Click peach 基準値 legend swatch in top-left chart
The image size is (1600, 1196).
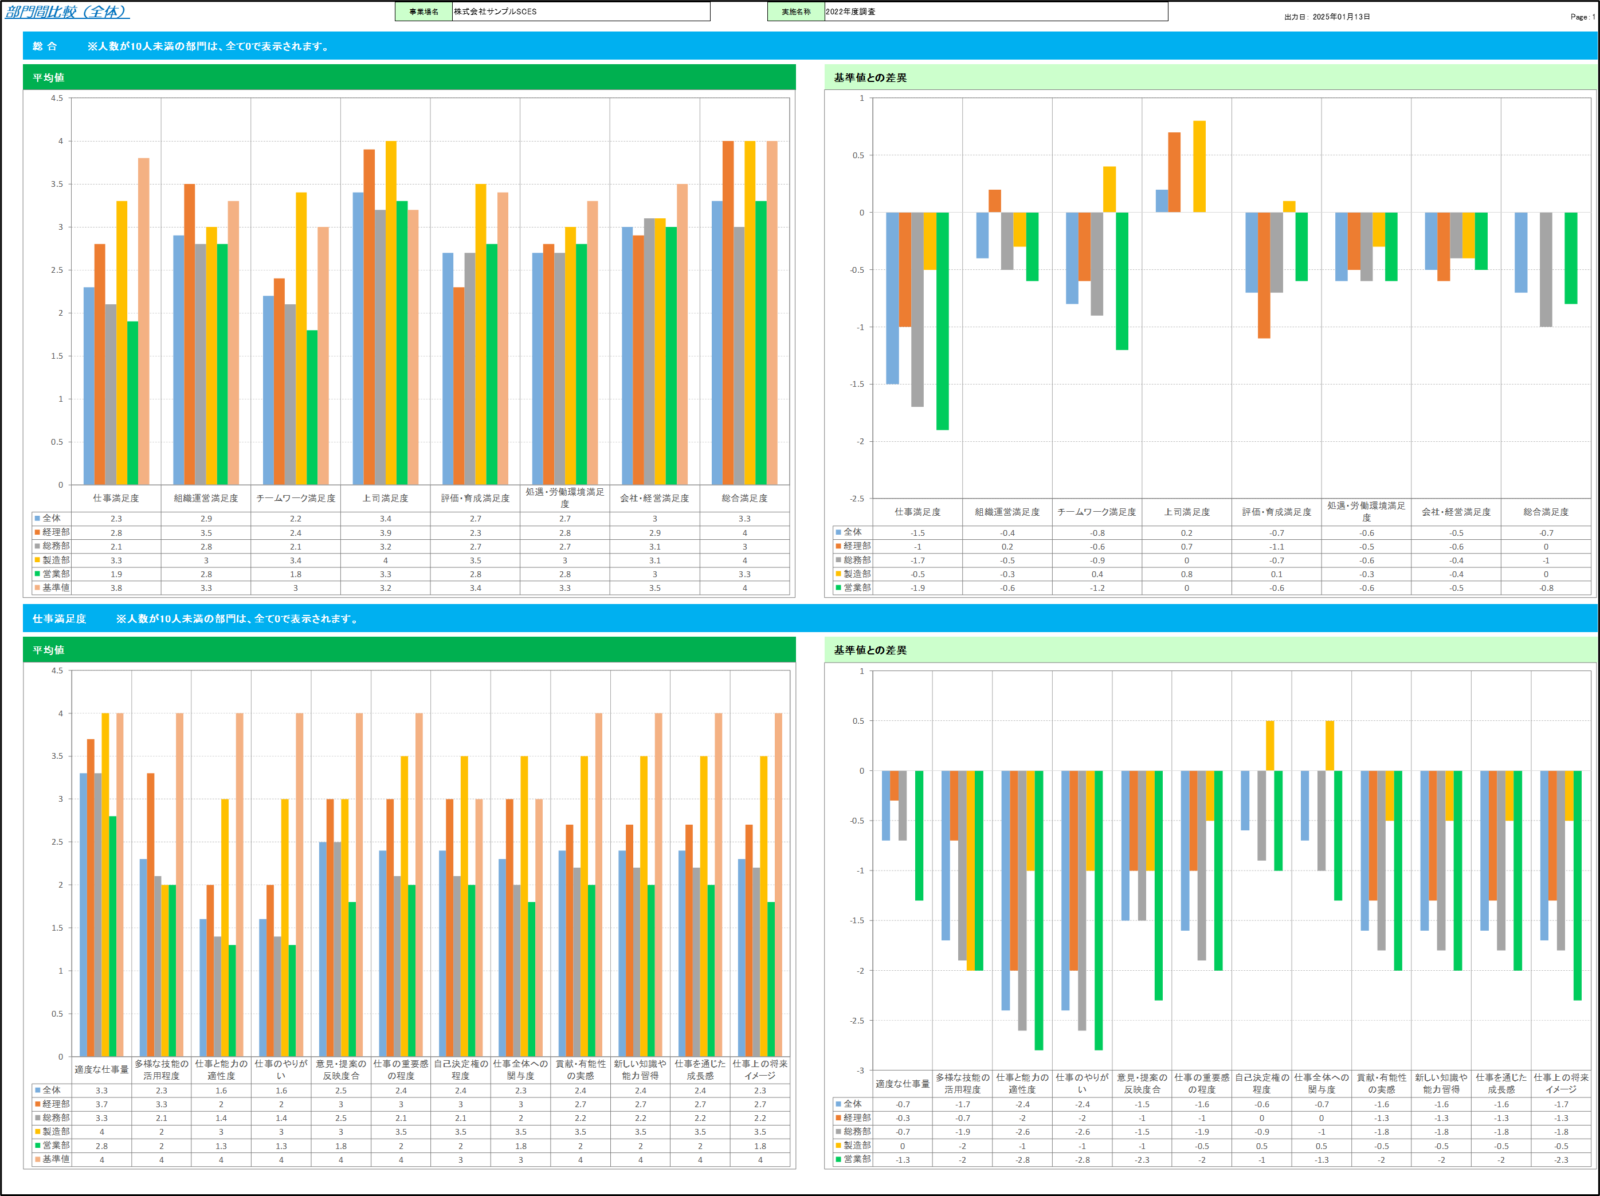pyautogui.click(x=37, y=588)
